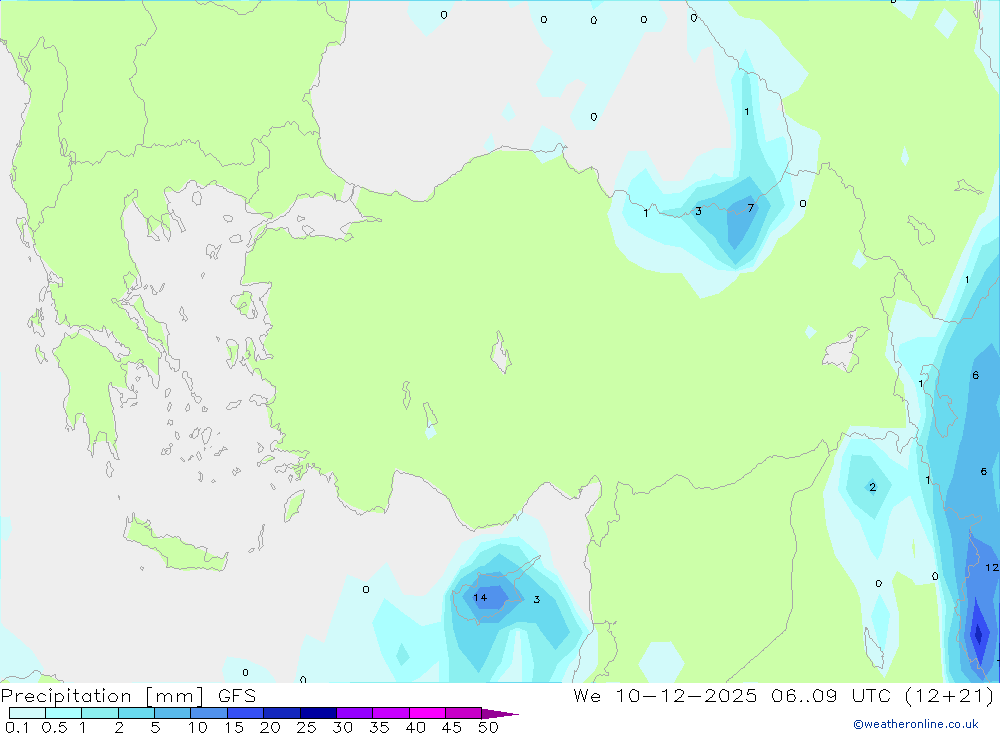
Task: Select the 2–5 mm legend color swatch
Action: (136, 713)
